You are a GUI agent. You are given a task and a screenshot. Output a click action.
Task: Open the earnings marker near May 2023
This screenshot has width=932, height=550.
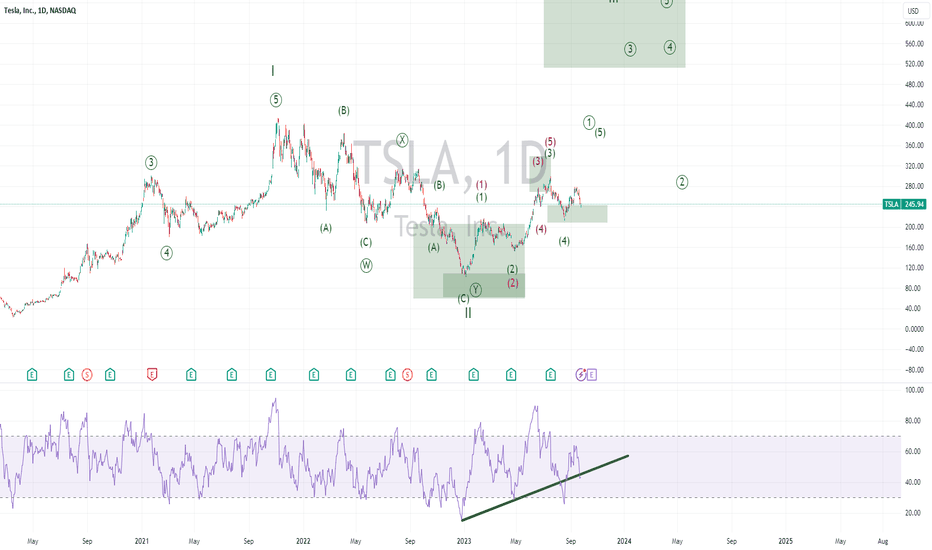(511, 375)
